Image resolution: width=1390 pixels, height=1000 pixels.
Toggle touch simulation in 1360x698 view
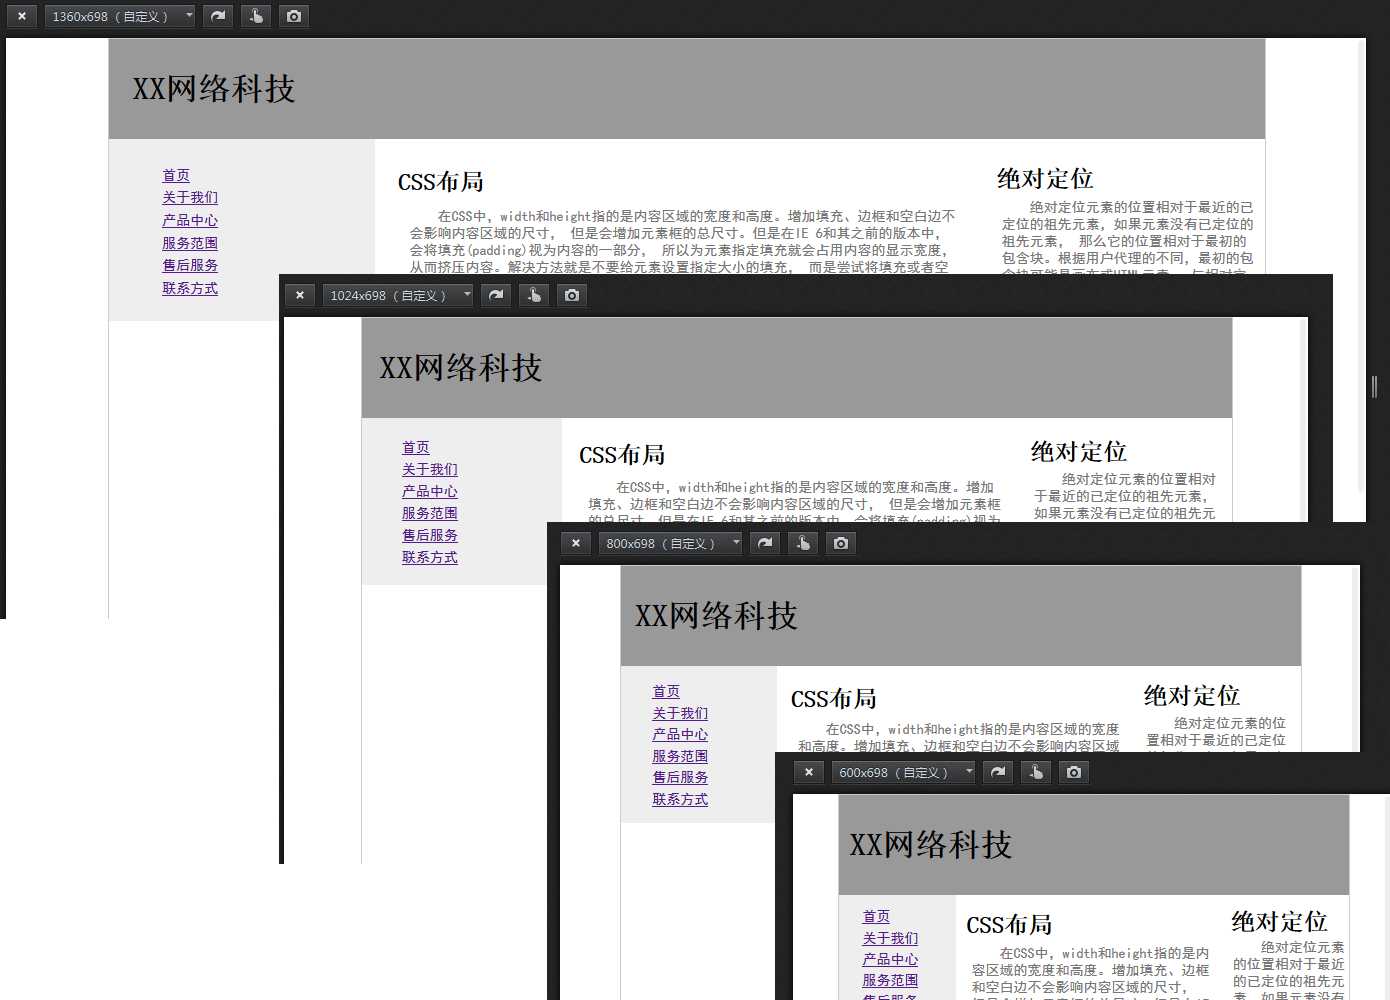point(256,16)
